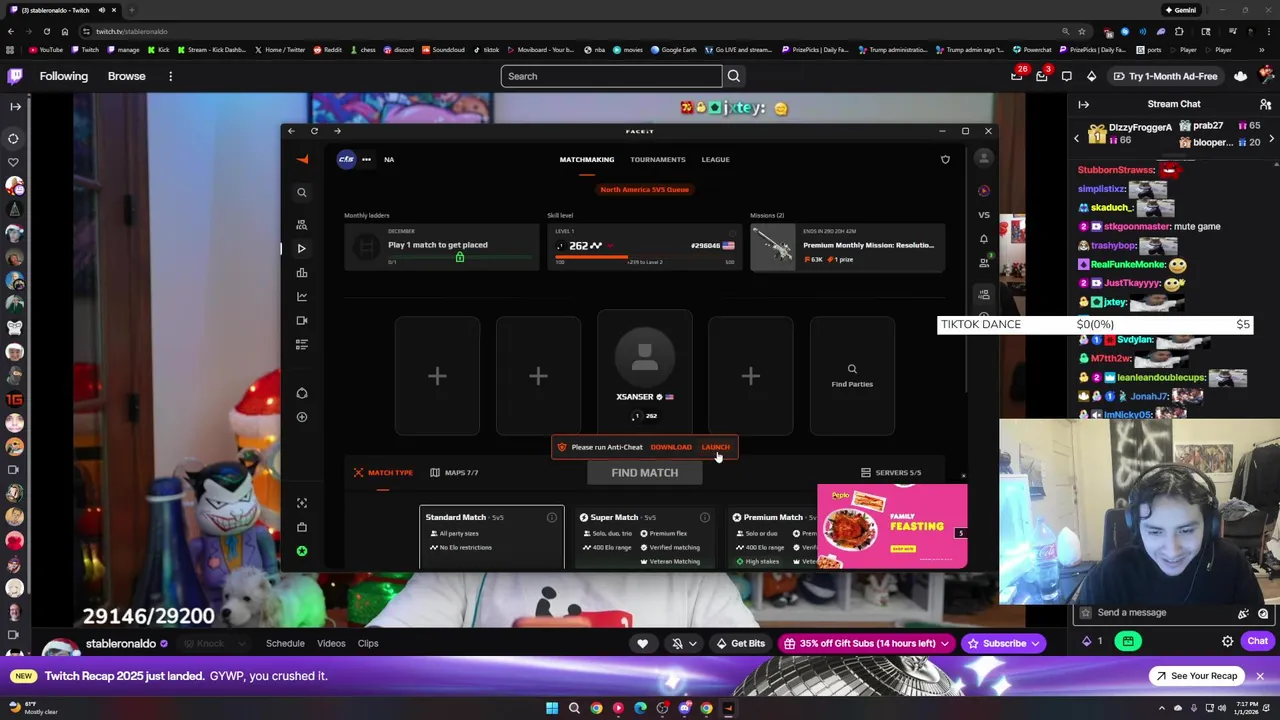Viewport: 1280px width, 720px height.
Task: Open the chat community users icon
Action: pyautogui.click(x=1265, y=104)
